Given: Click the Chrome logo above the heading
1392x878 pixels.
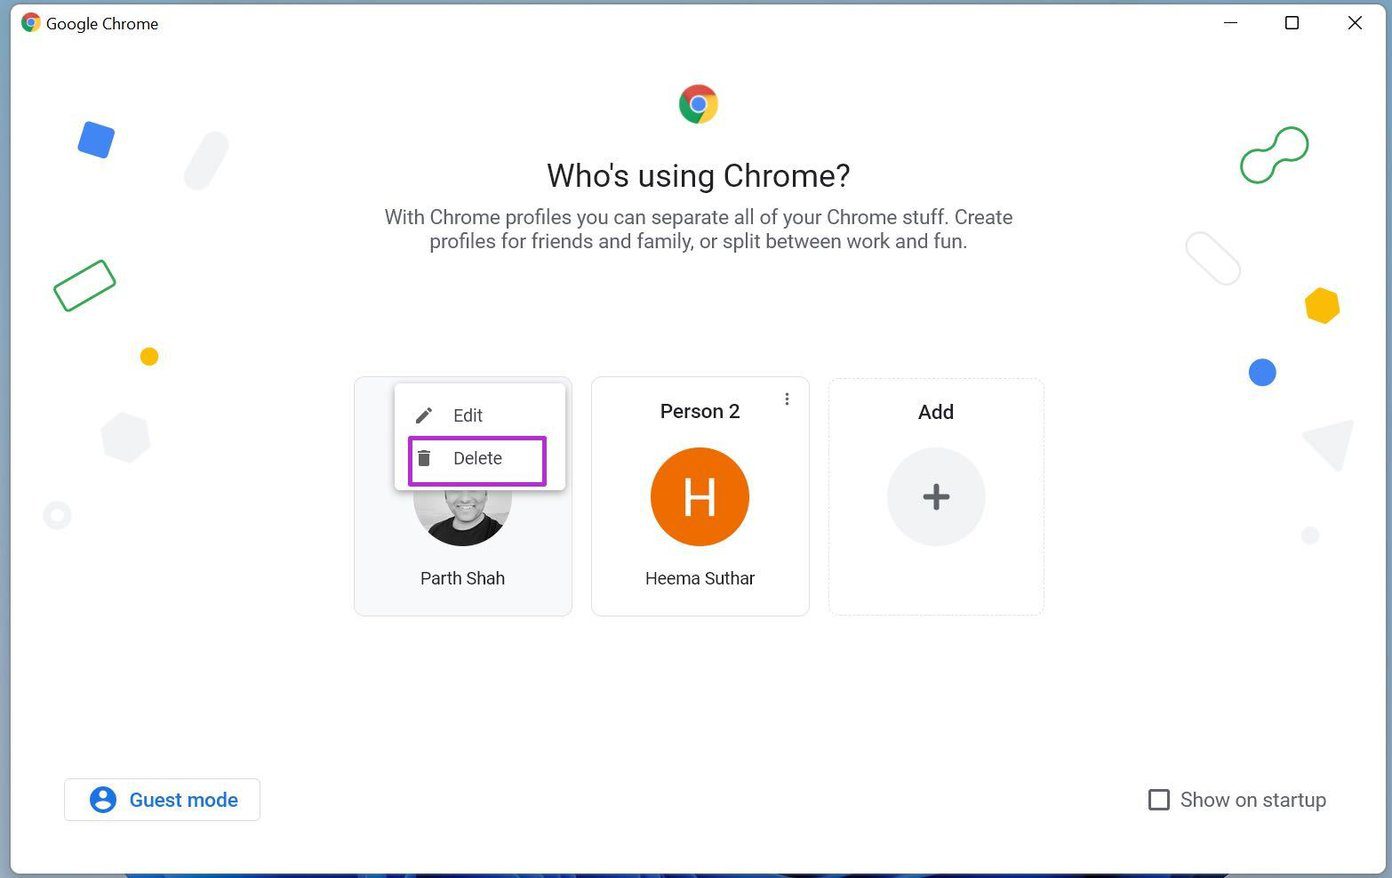Looking at the screenshot, I should tap(699, 104).
